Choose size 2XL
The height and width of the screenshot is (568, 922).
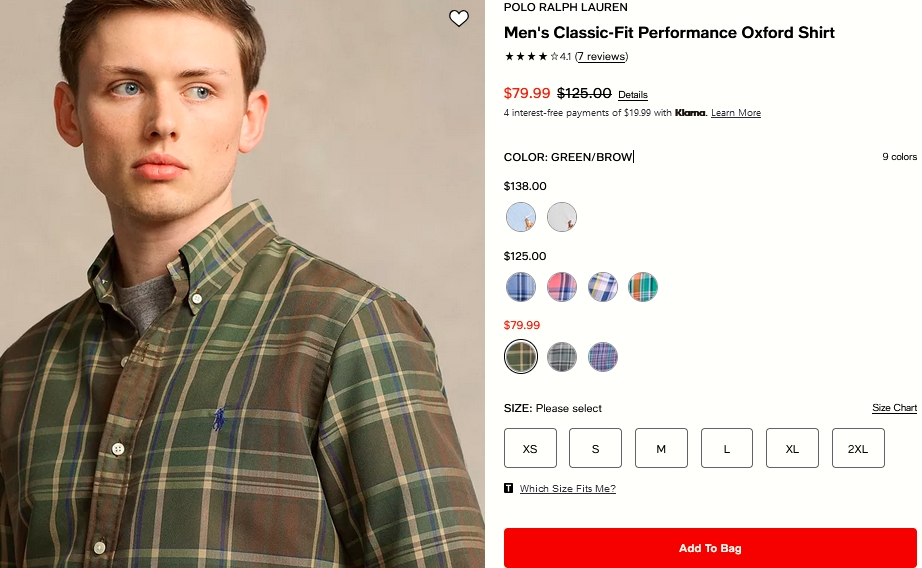coord(858,448)
